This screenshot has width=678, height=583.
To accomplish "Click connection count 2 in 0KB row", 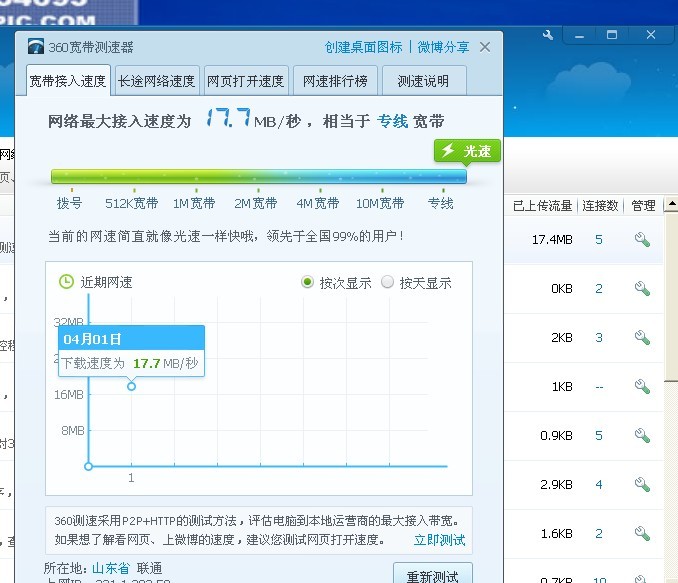I will point(599,288).
